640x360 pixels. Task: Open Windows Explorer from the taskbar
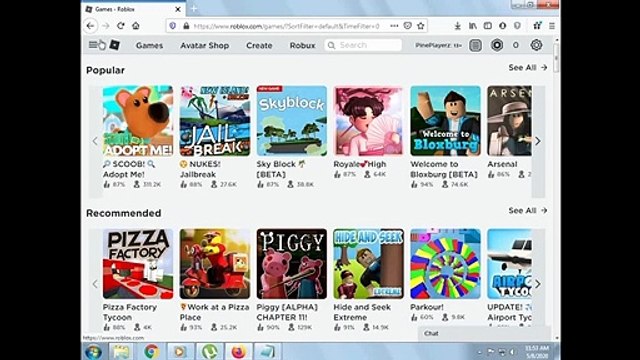pos(121,351)
